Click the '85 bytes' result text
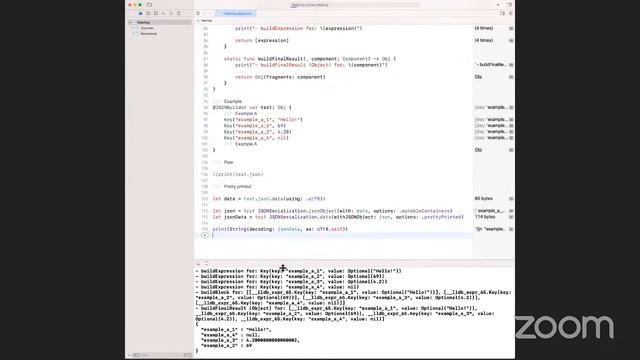The width and height of the screenshot is (640, 360). tap(483, 199)
